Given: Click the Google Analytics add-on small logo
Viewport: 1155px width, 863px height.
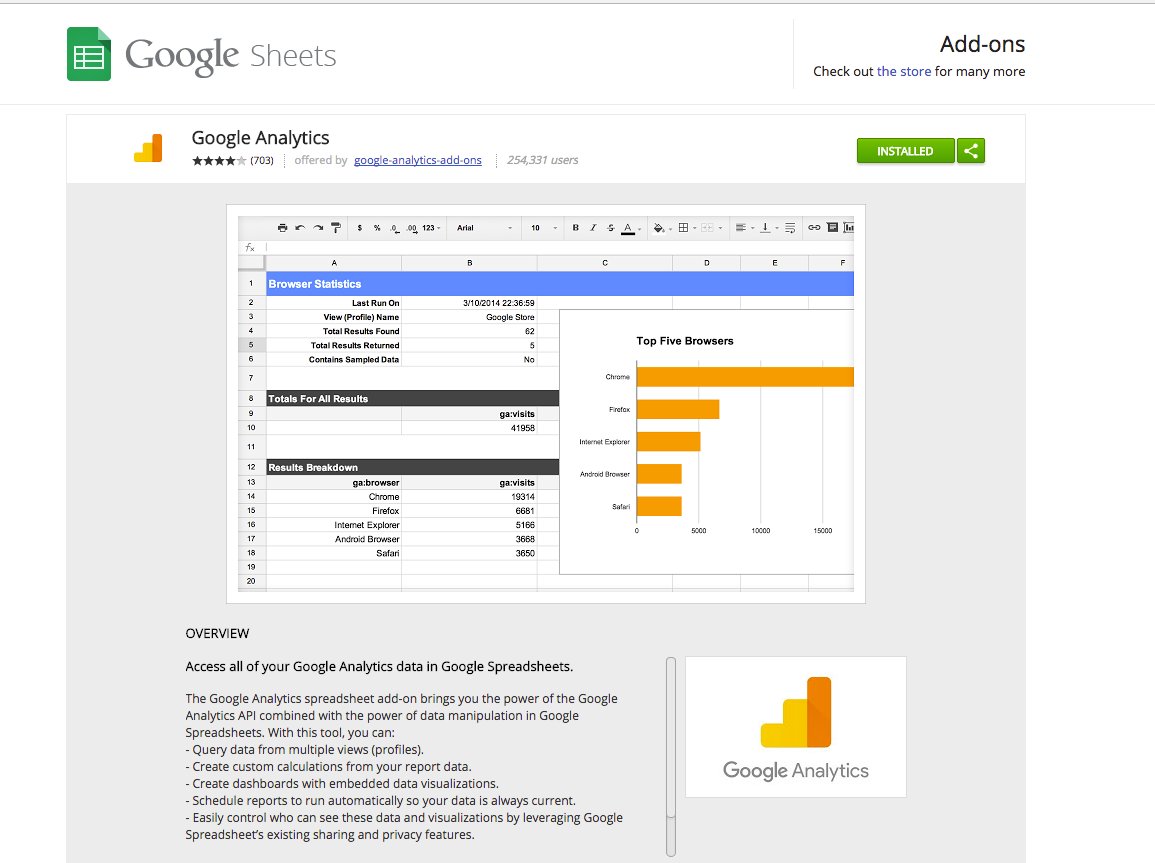Looking at the screenshot, I should (x=148, y=148).
